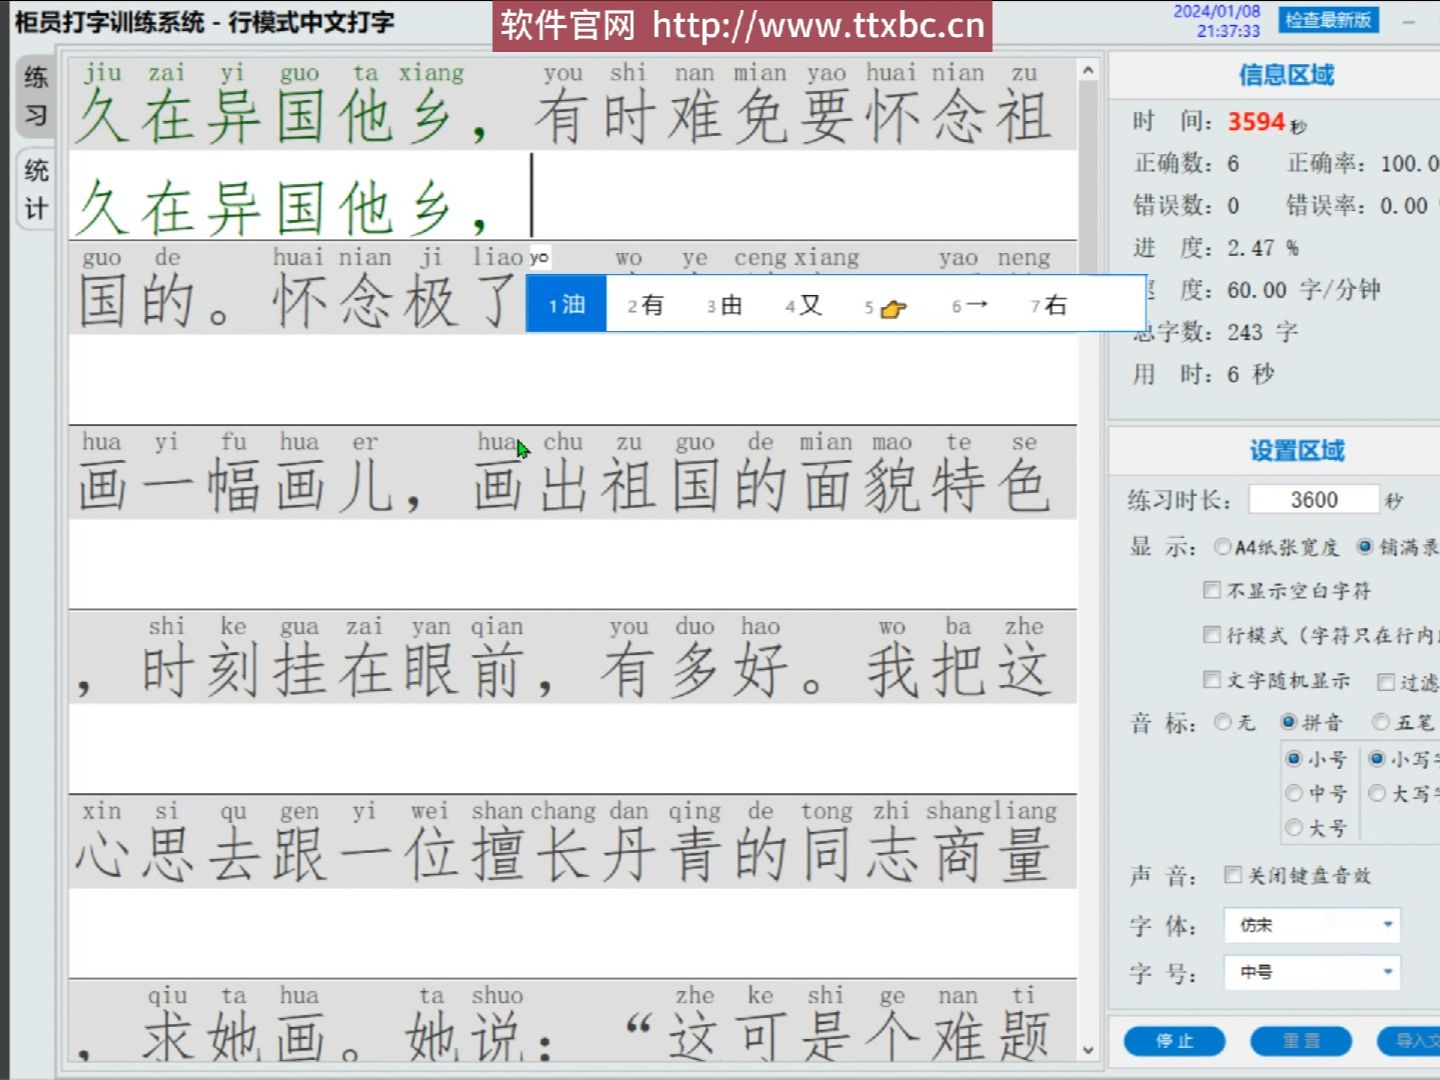Click the remaining time value 3594
The image size is (1440, 1080).
[1256, 122]
